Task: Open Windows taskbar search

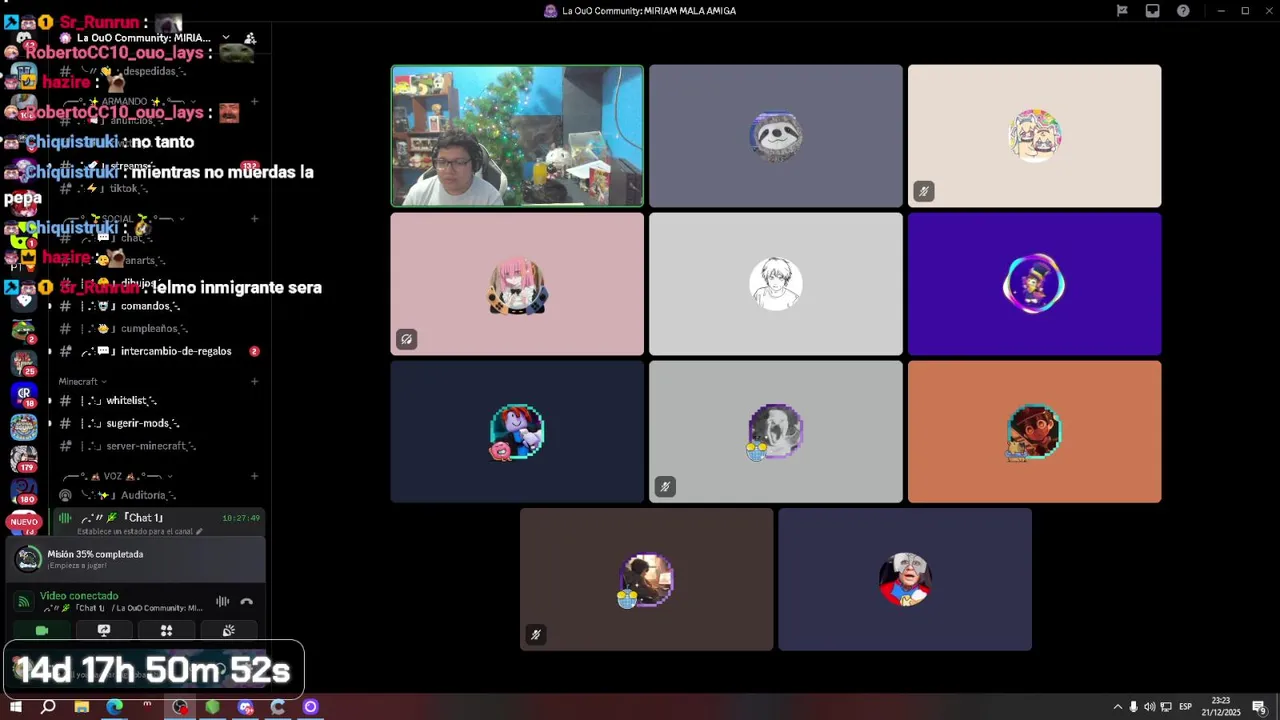Action: tap(48, 707)
